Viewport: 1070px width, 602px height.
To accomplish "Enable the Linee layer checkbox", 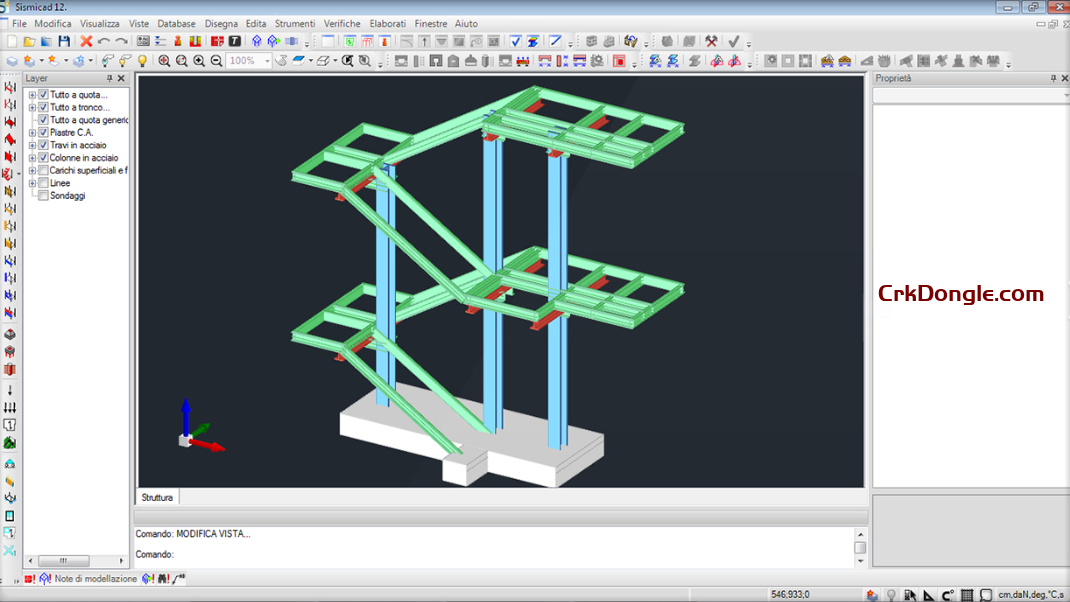I will (x=43, y=183).
